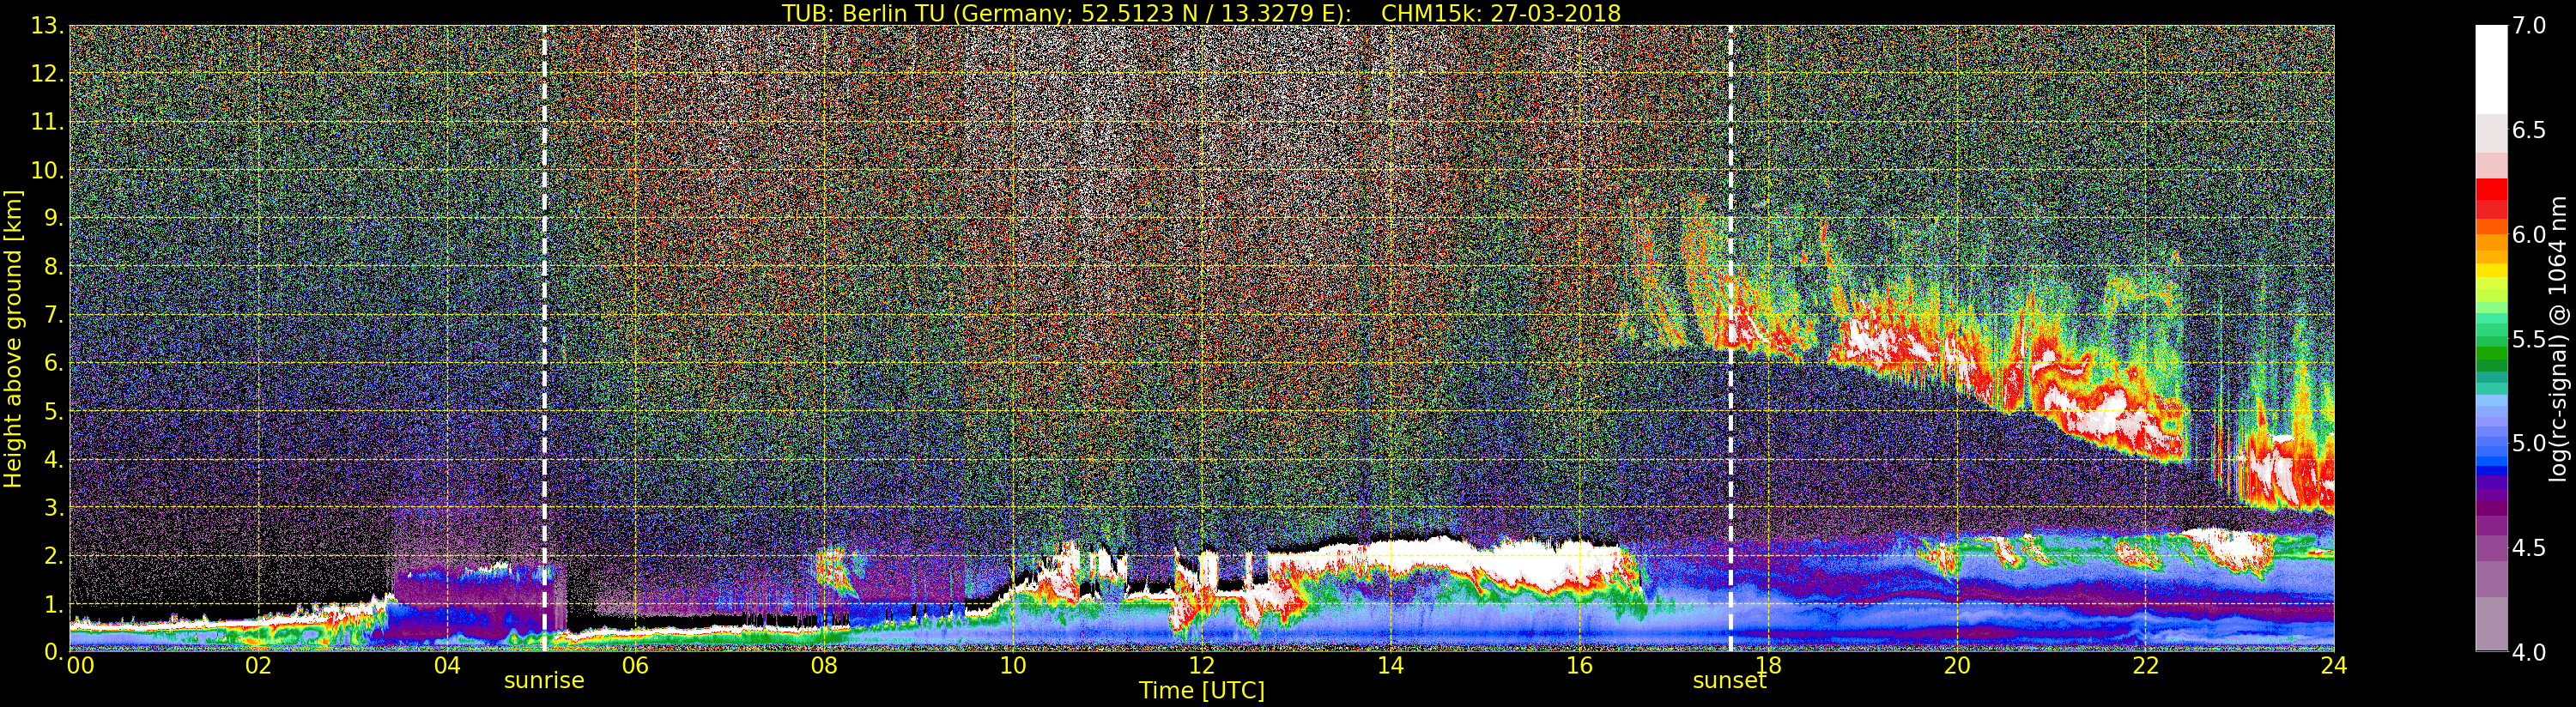Click the '08' tick on the time axis
The image size is (2576, 707).
click(x=825, y=666)
